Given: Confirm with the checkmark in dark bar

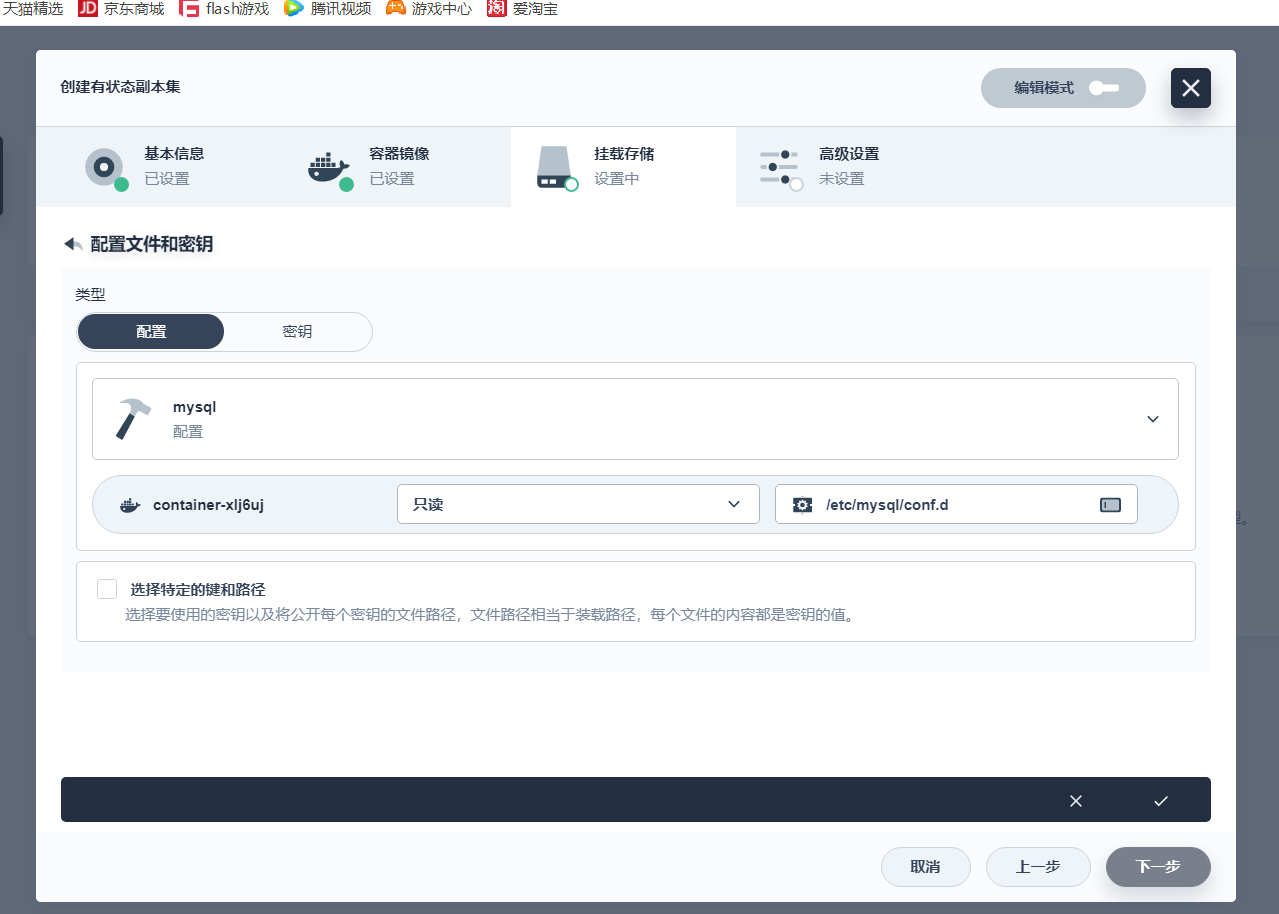Looking at the screenshot, I should (x=1160, y=800).
